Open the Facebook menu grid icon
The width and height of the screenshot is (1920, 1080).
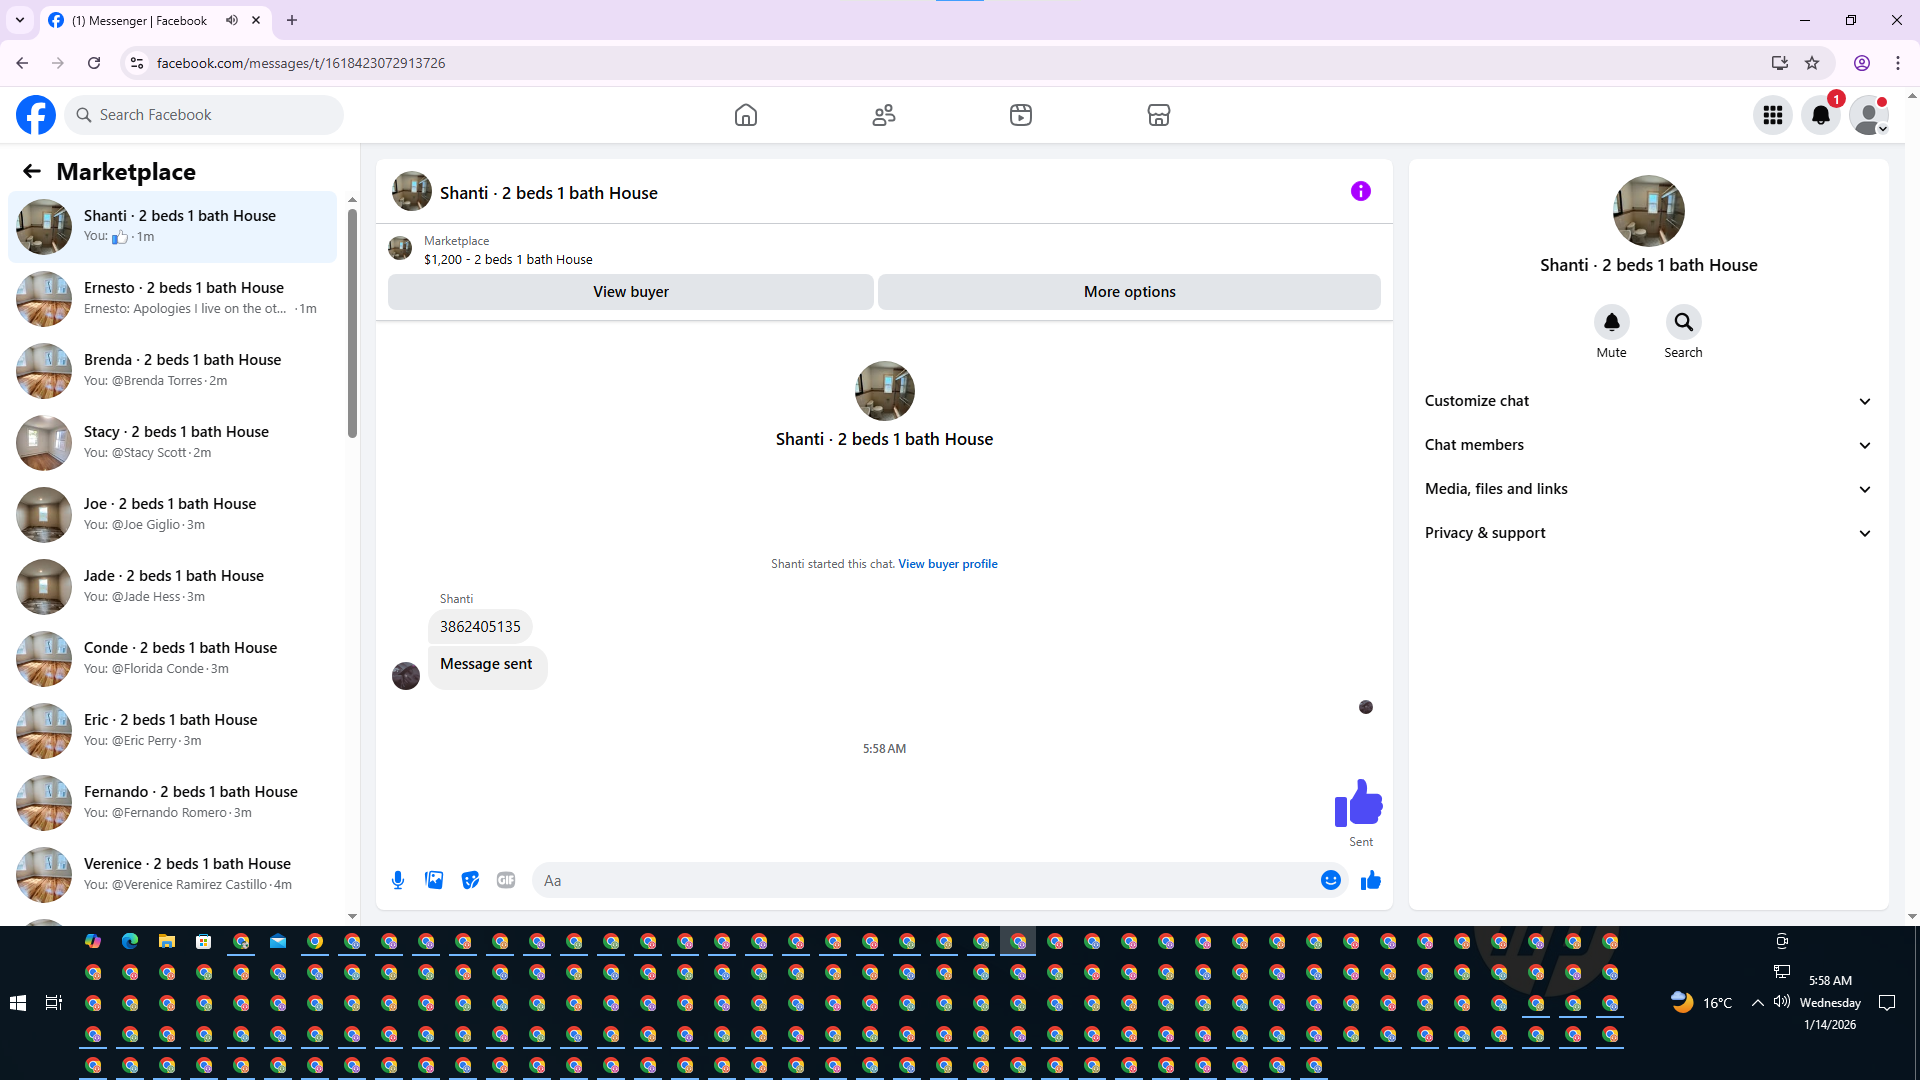tap(1772, 115)
